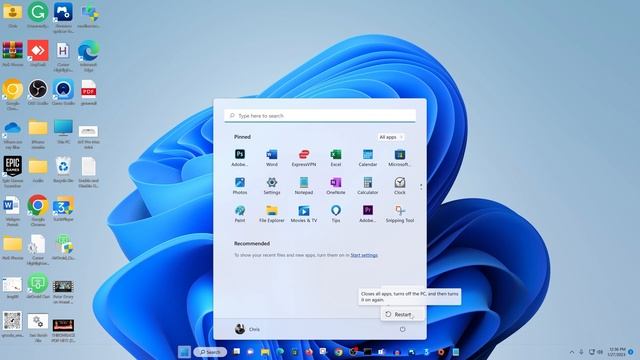Open Settings from the Start menu
The width and height of the screenshot is (640, 360).
tap(272, 186)
